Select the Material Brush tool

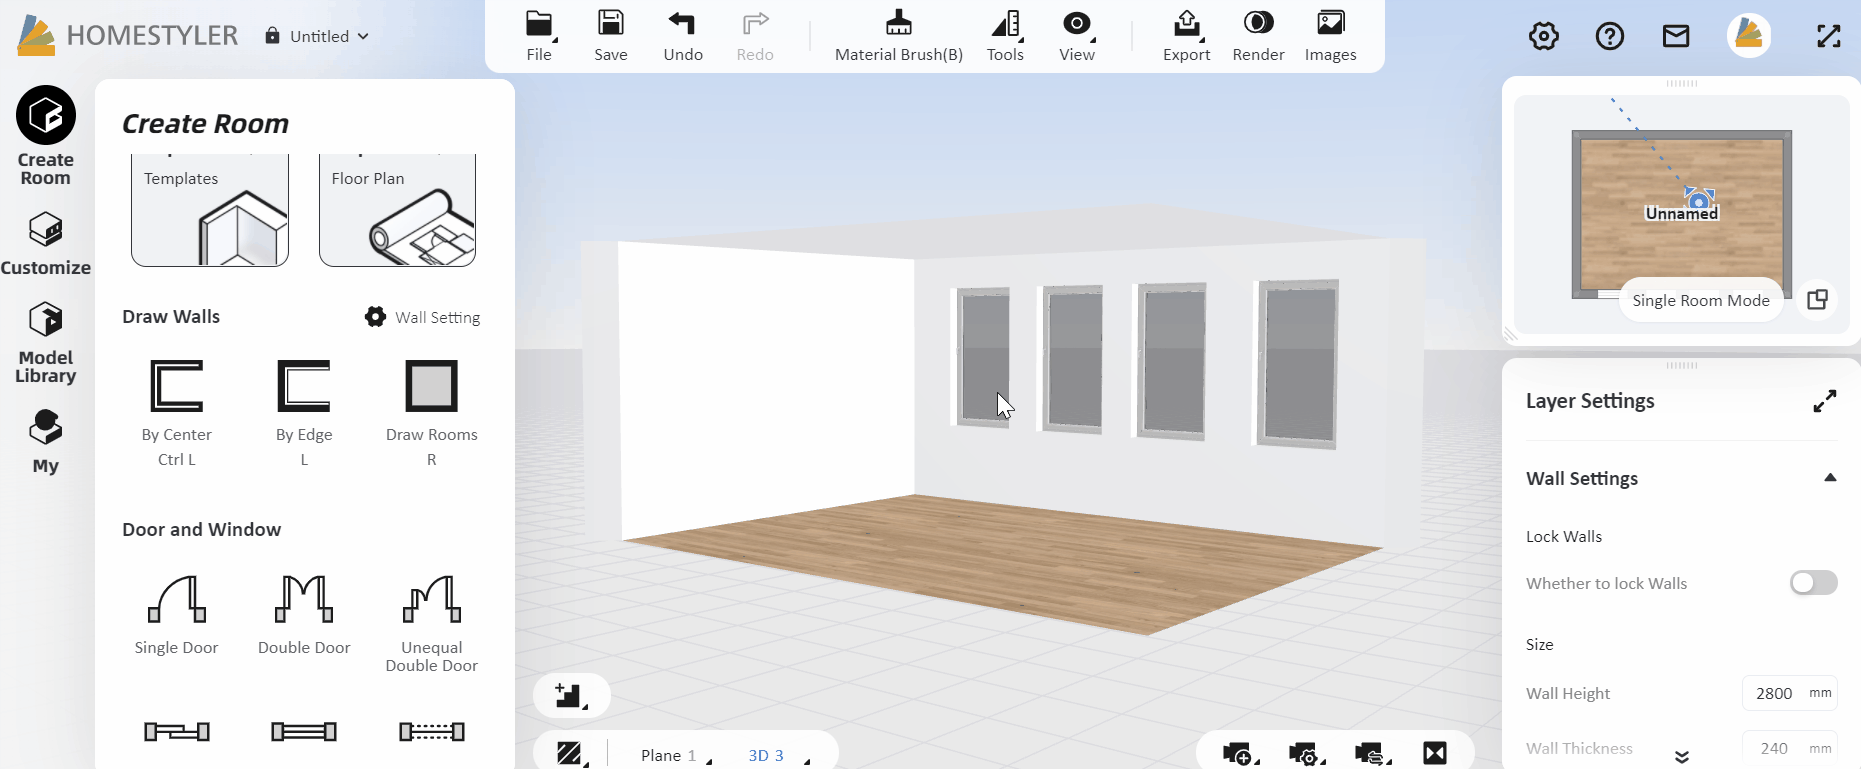click(899, 36)
